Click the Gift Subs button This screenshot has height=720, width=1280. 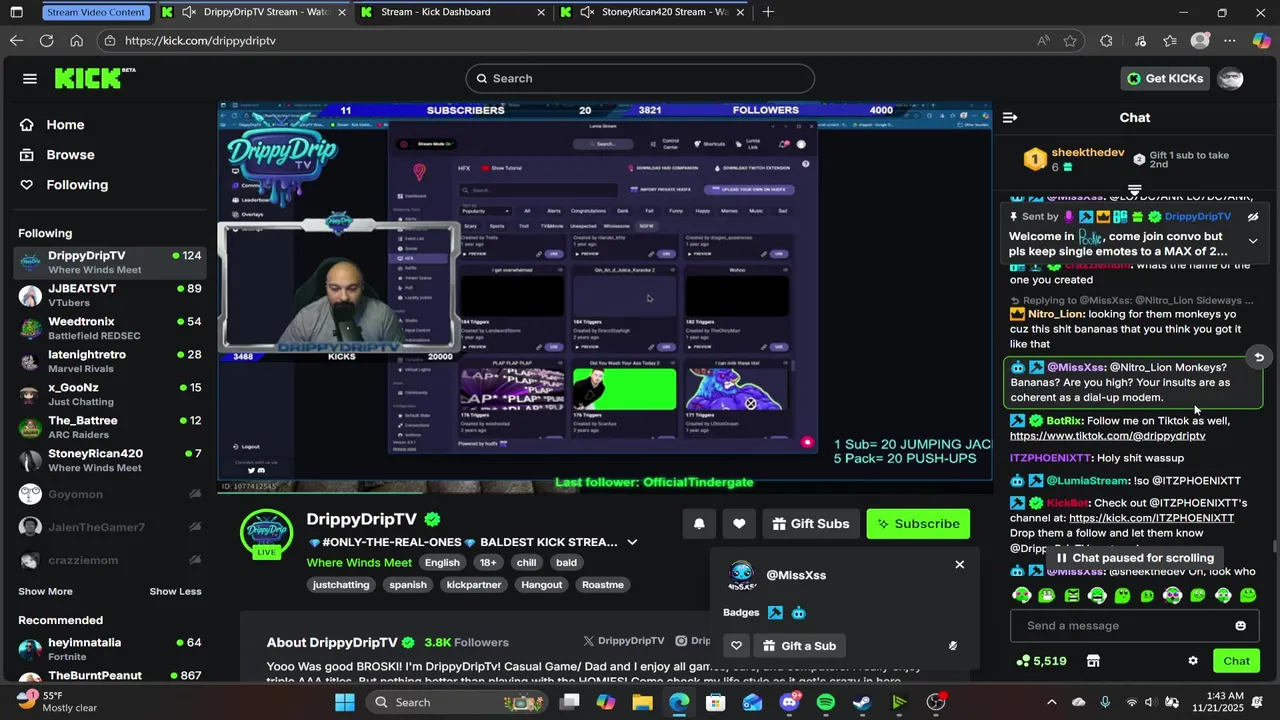tap(811, 524)
